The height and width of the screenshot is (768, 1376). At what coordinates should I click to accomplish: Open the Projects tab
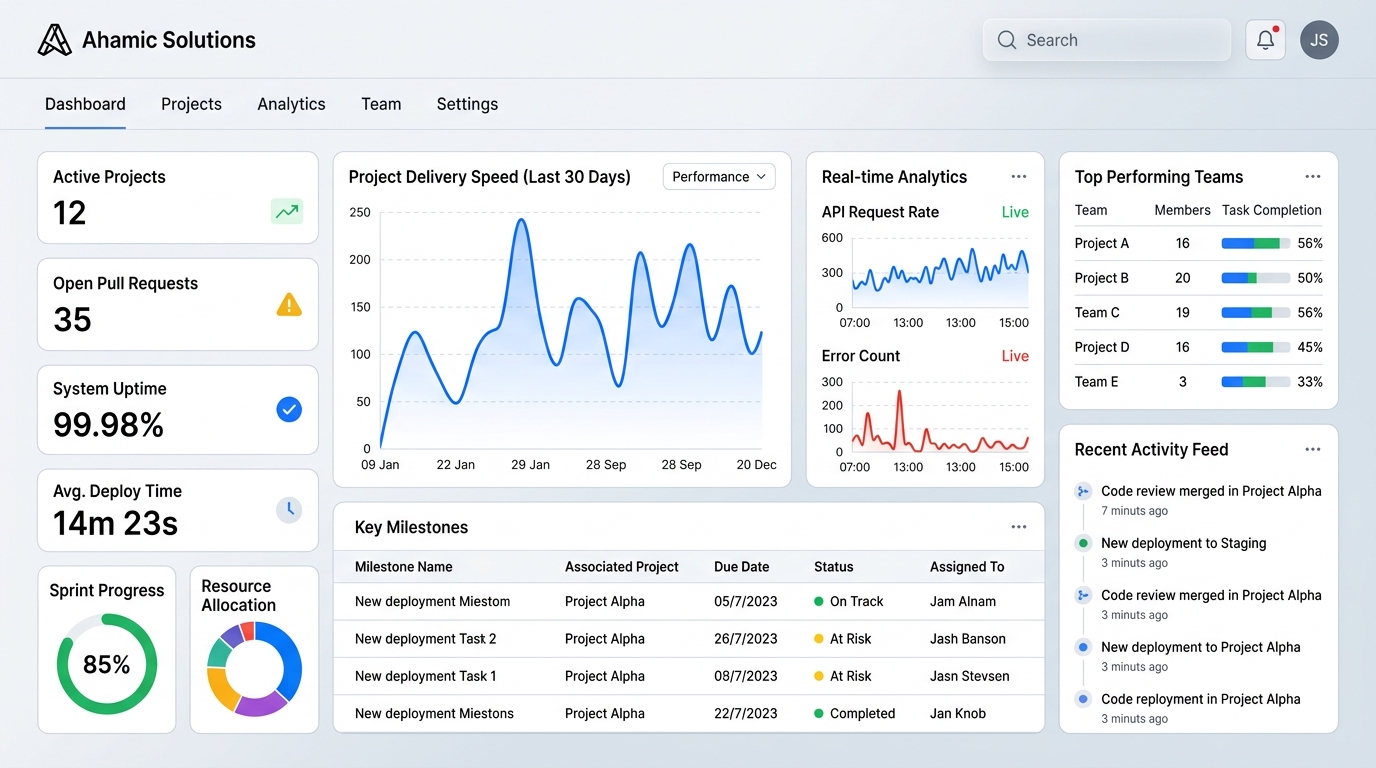tap(191, 104)
